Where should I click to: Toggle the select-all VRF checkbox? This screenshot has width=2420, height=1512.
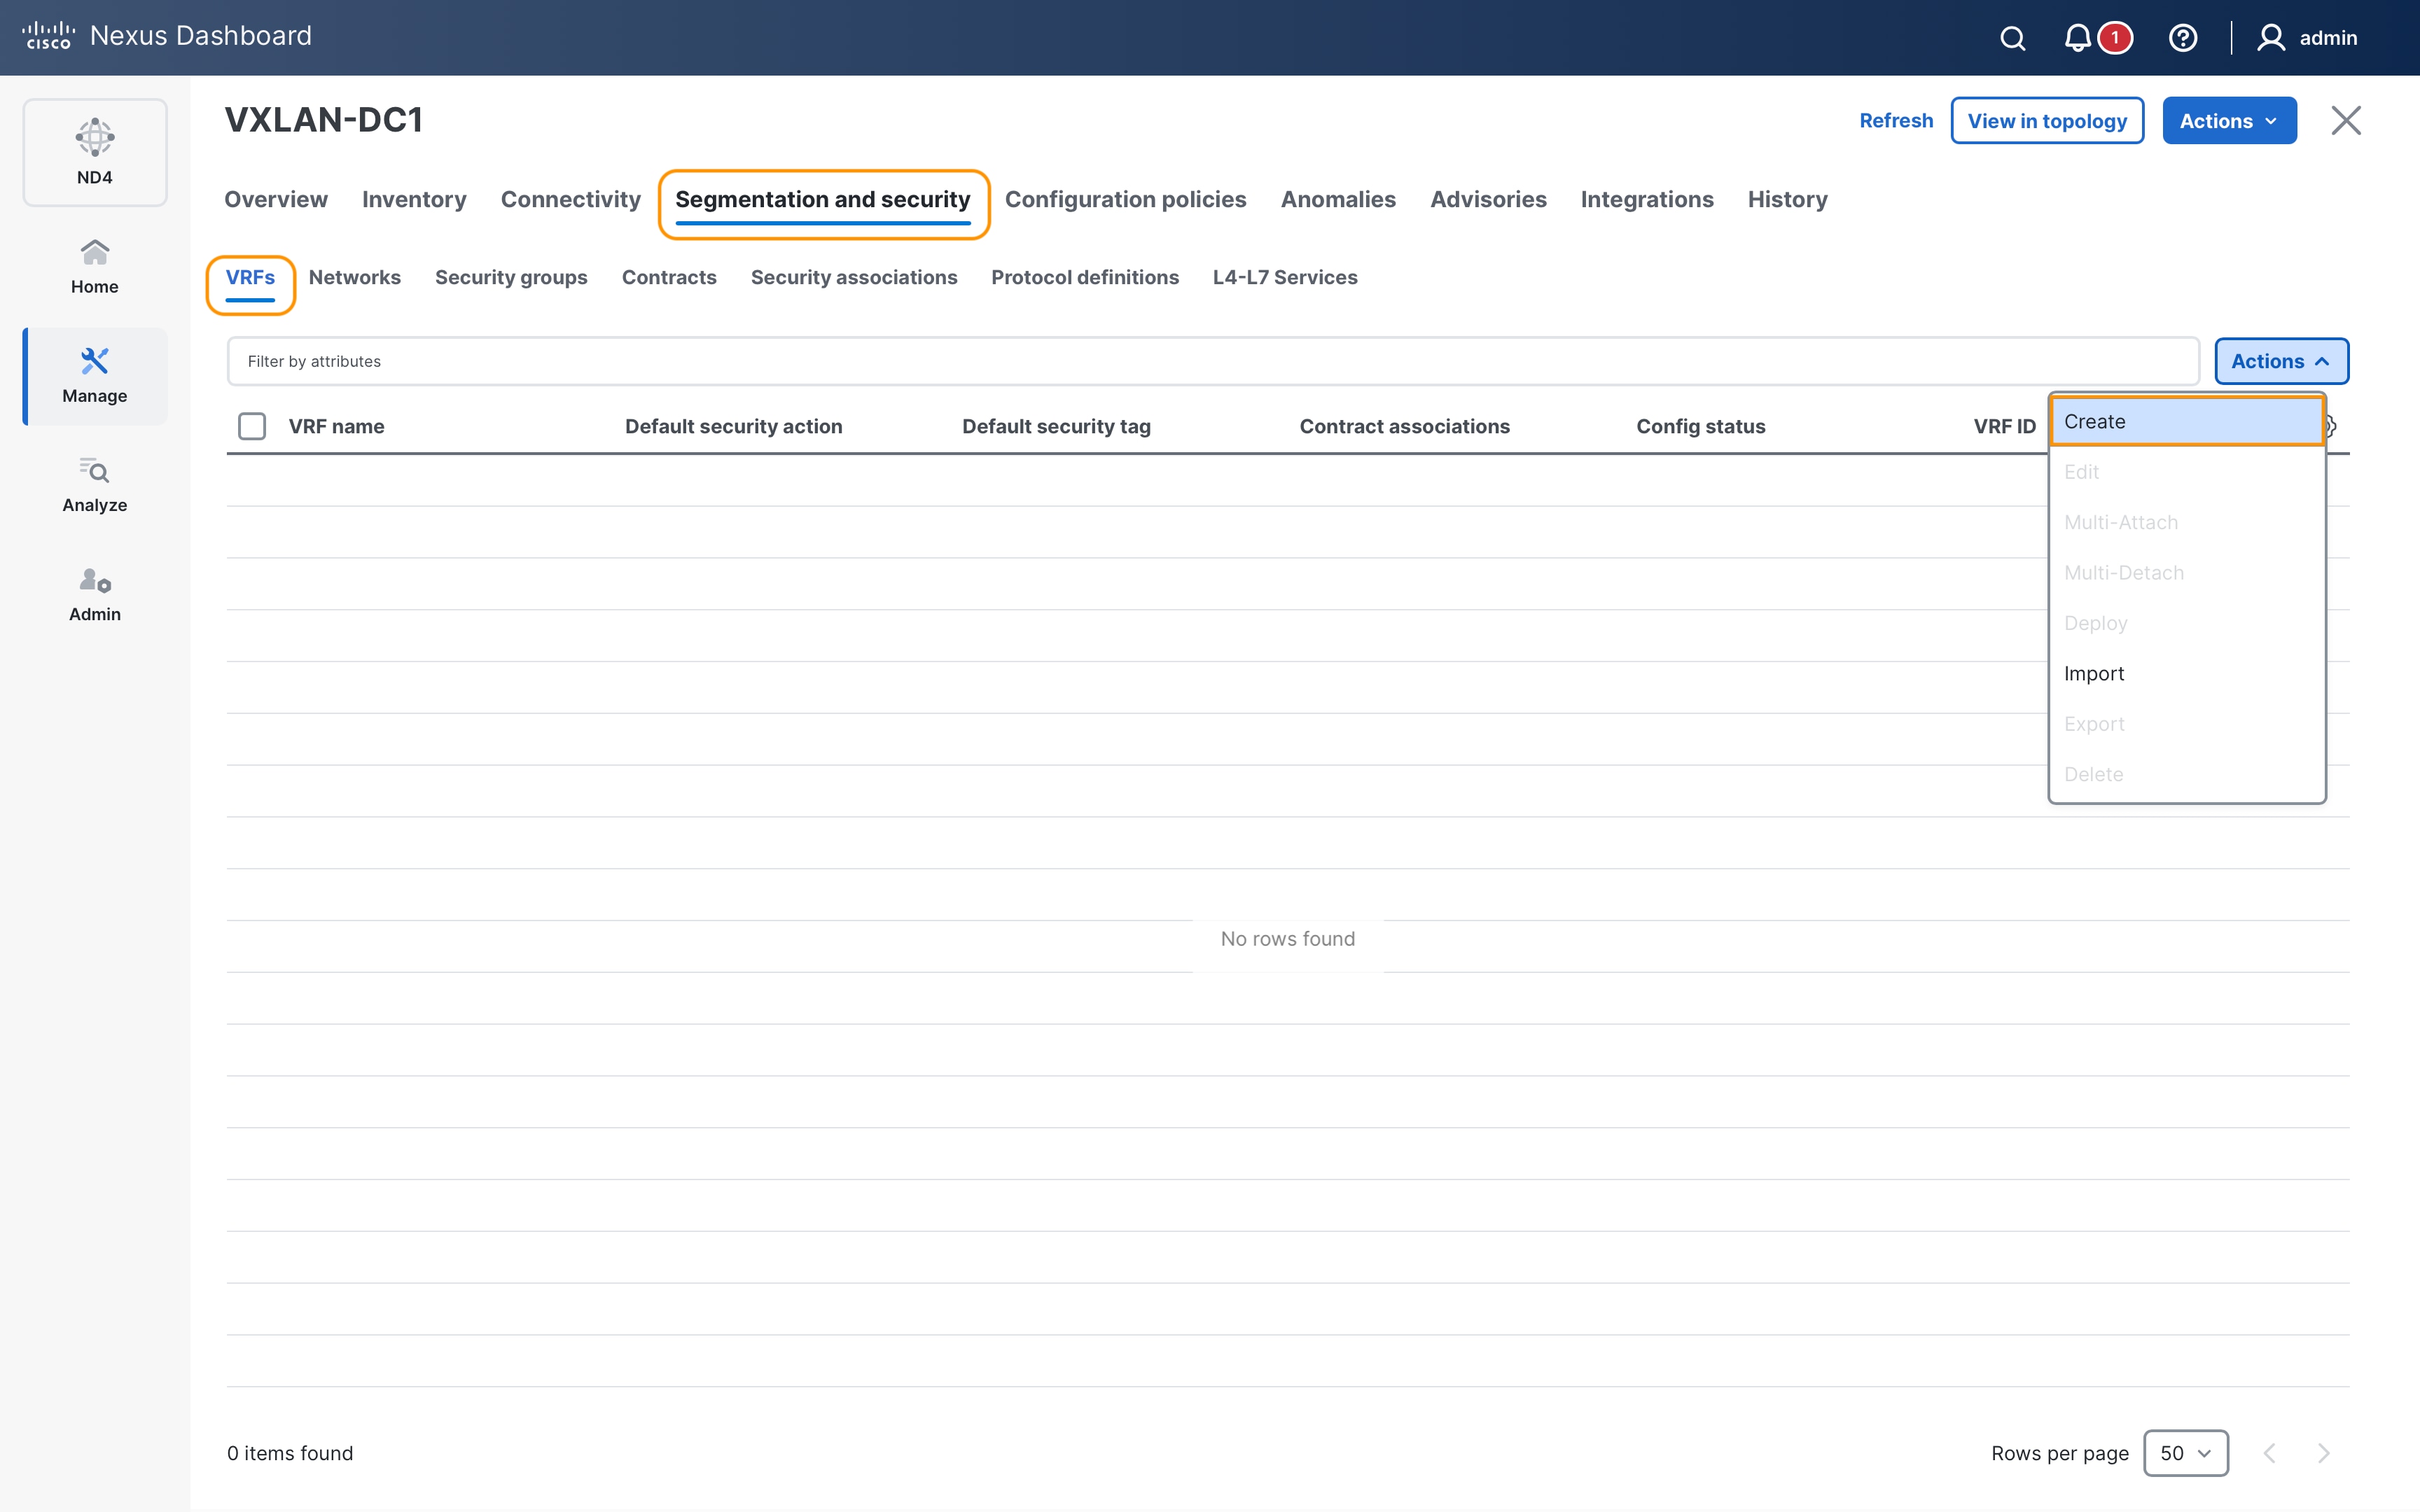pos(252,426)
